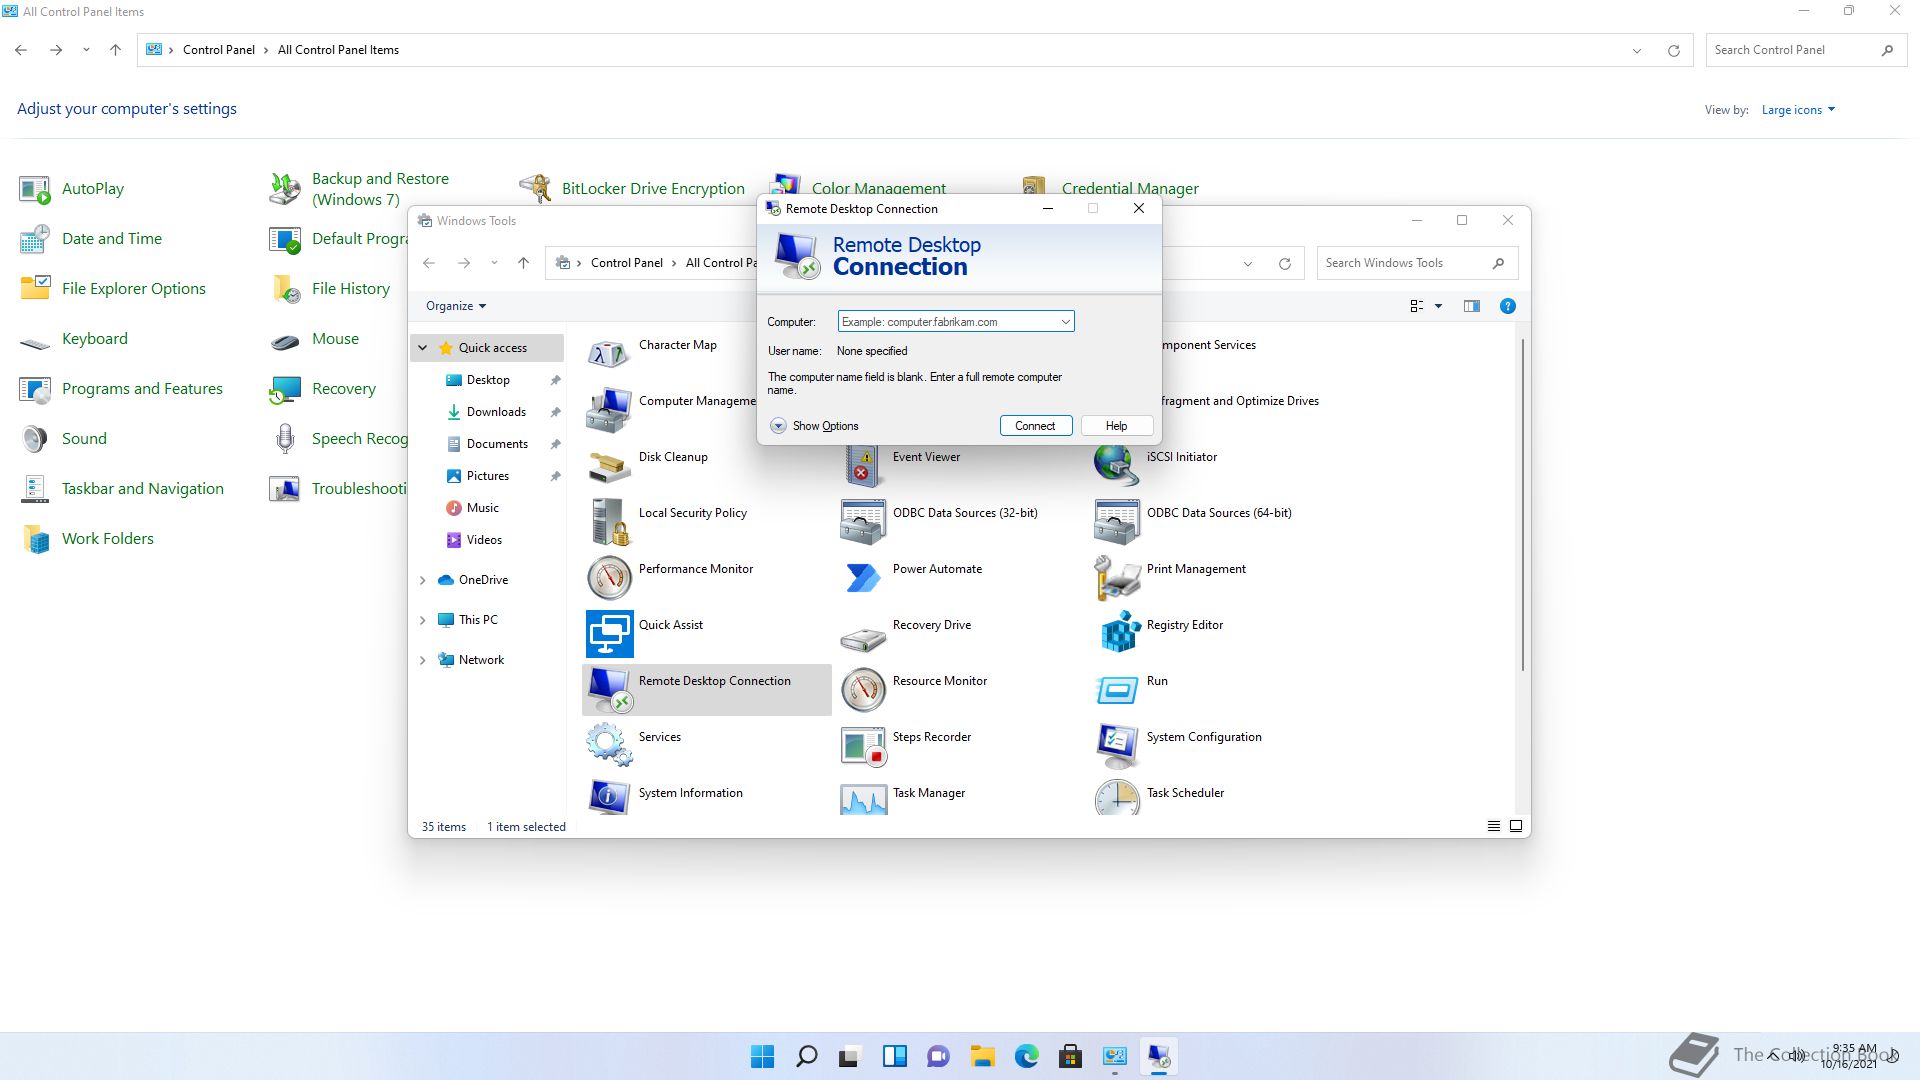Open the Computer Management tool icon

coord(609,409)
